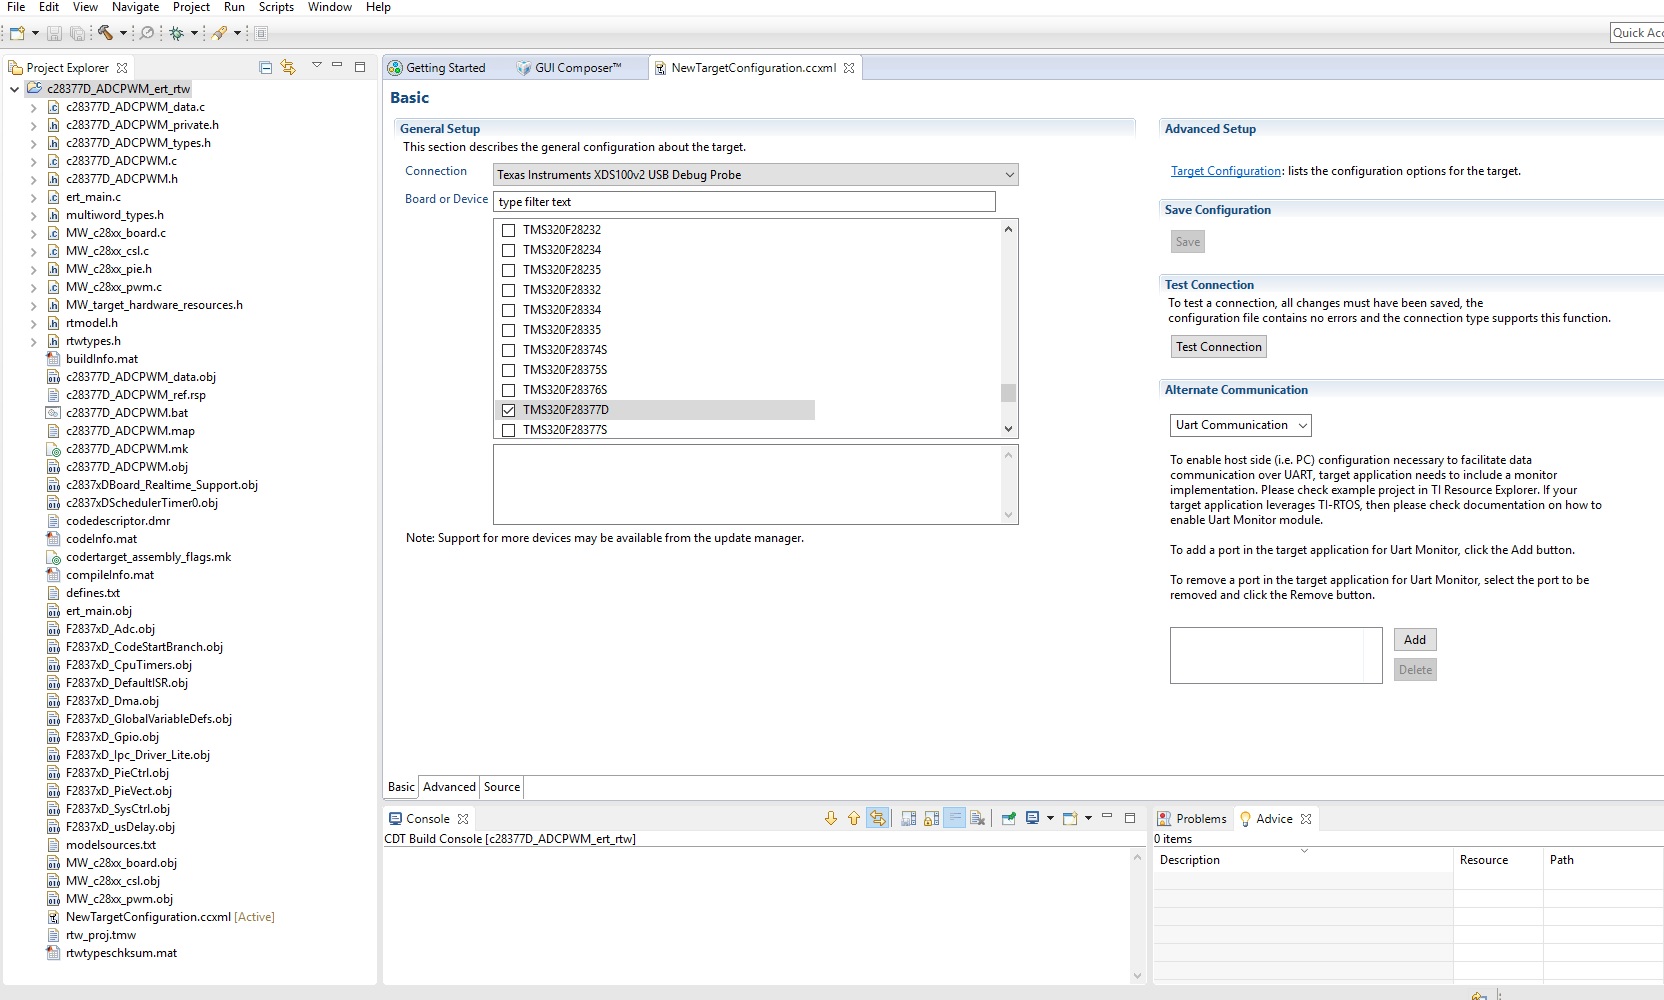Open the Scripts menu
This screenshot has width=1664, height=1000.
click(x=276, y=7)
